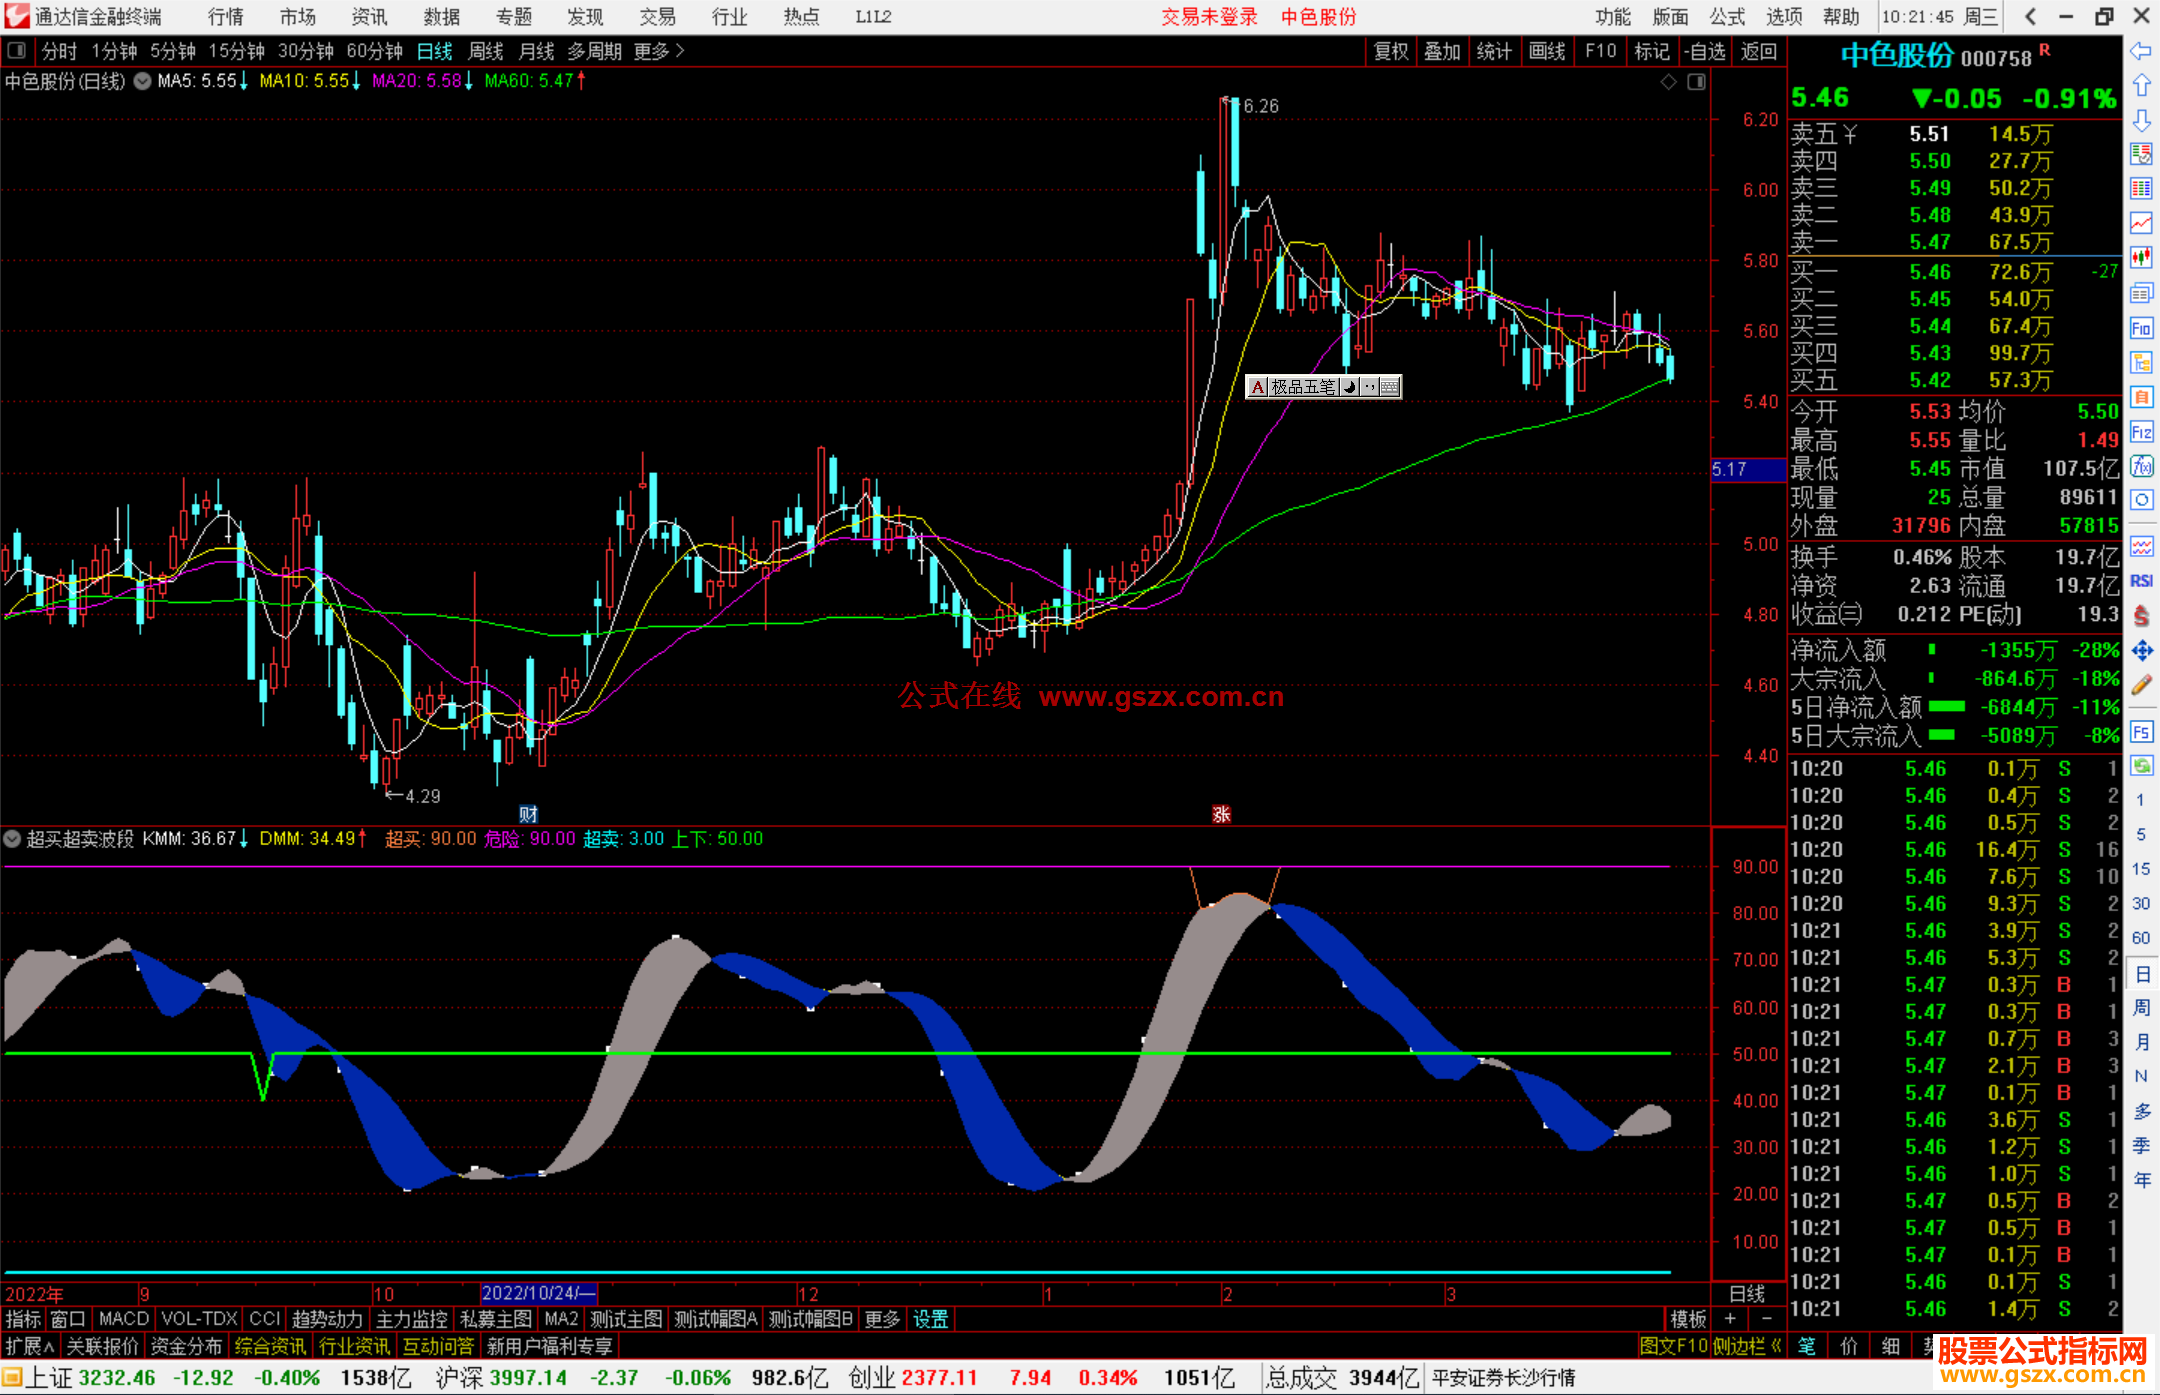The width and height of the screenshot is (2160, 1395).
Task: Expand the 扩展 menu at bottom left
Action: pyautogui.click(x=29, y=1346)
